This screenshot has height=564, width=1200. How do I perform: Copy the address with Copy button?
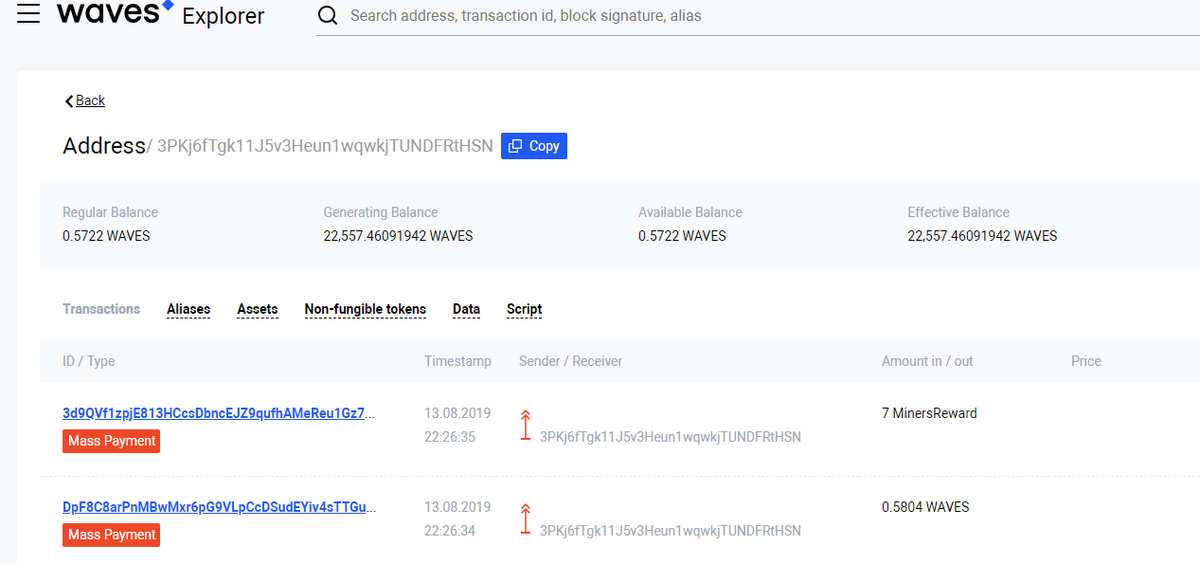coord(534,146)
